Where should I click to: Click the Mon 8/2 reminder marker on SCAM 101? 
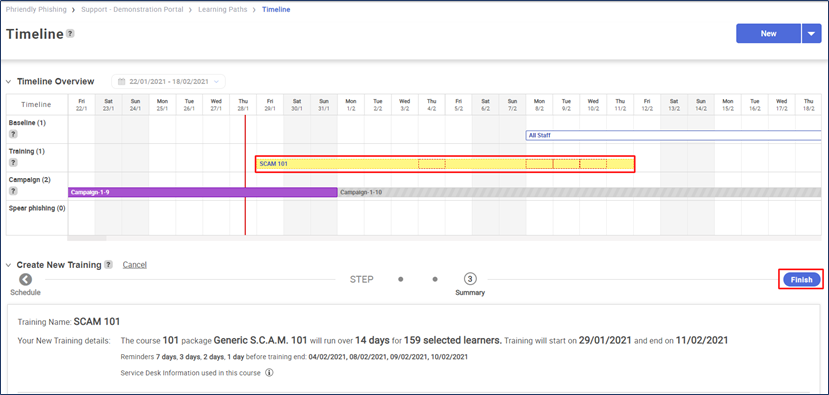pyautogui.click(x=539, y=164)
